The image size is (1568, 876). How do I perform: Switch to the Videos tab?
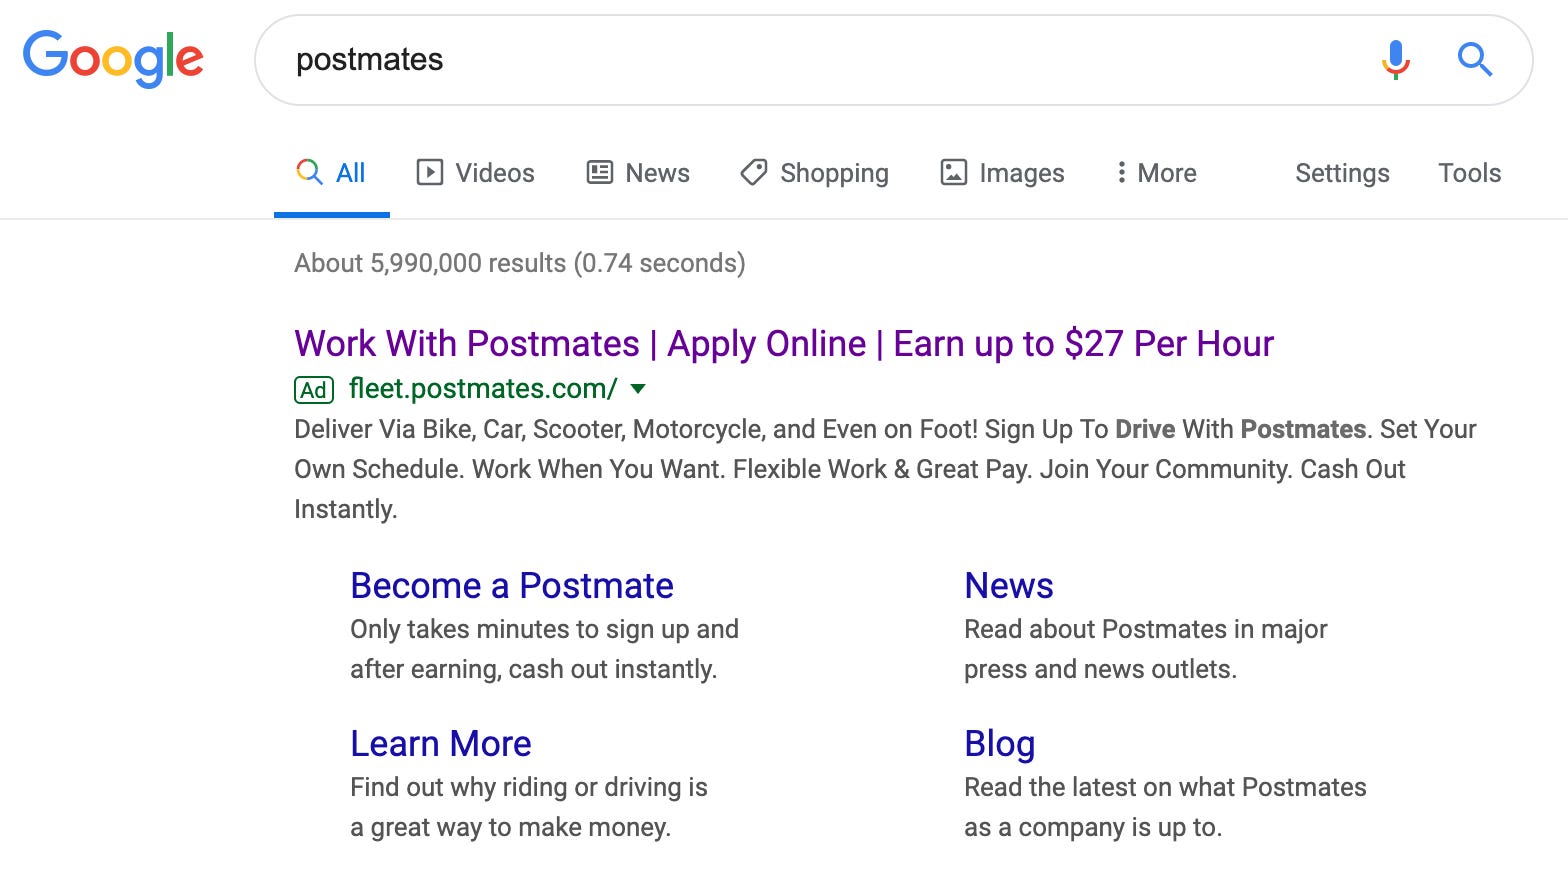(x=475, y=172)
